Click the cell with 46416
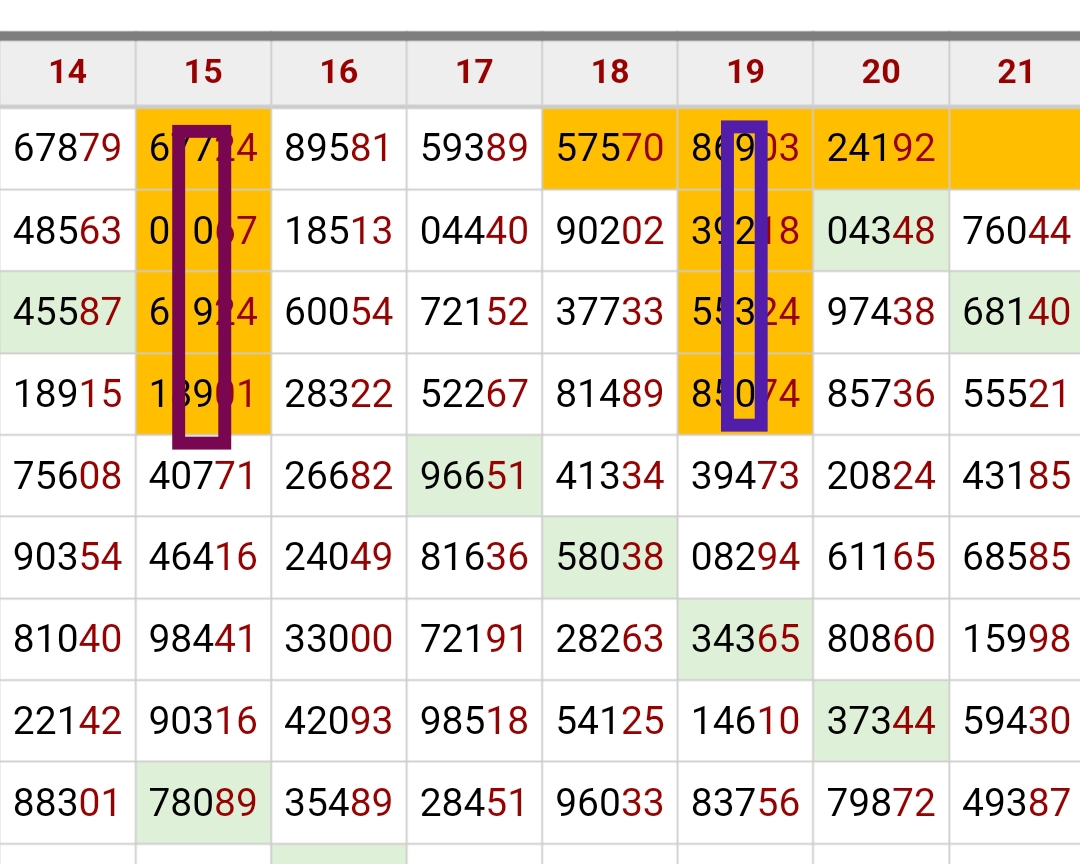 coord(203,557)
